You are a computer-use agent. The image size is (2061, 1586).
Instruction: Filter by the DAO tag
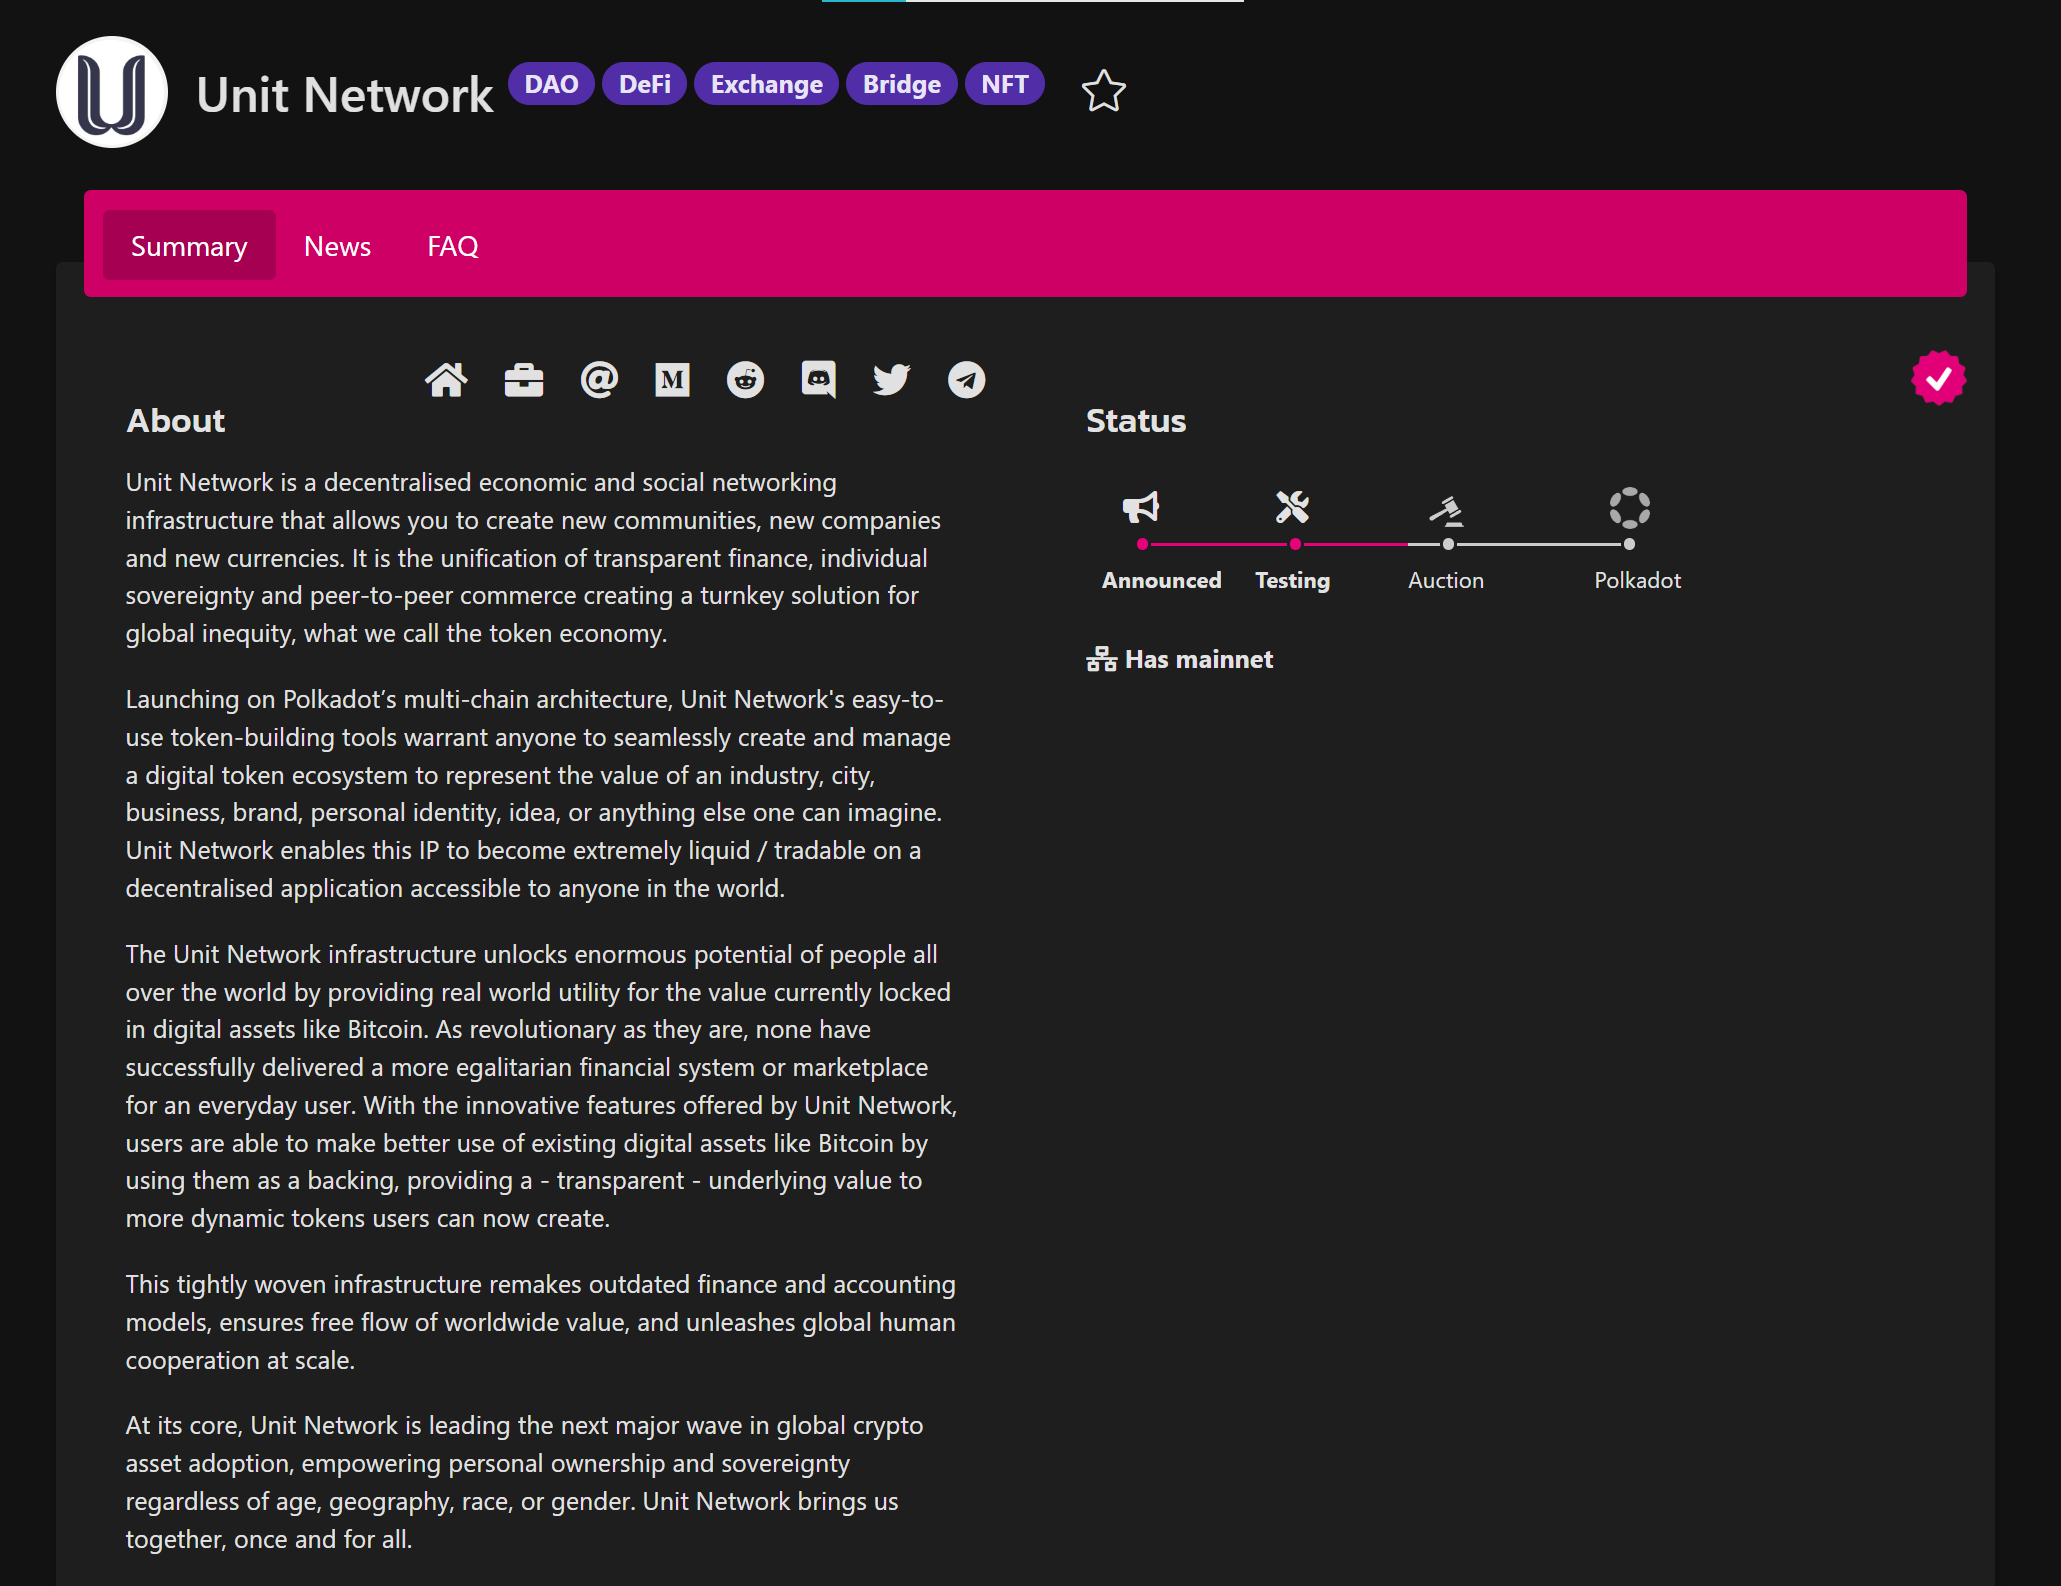click(551, 84)
